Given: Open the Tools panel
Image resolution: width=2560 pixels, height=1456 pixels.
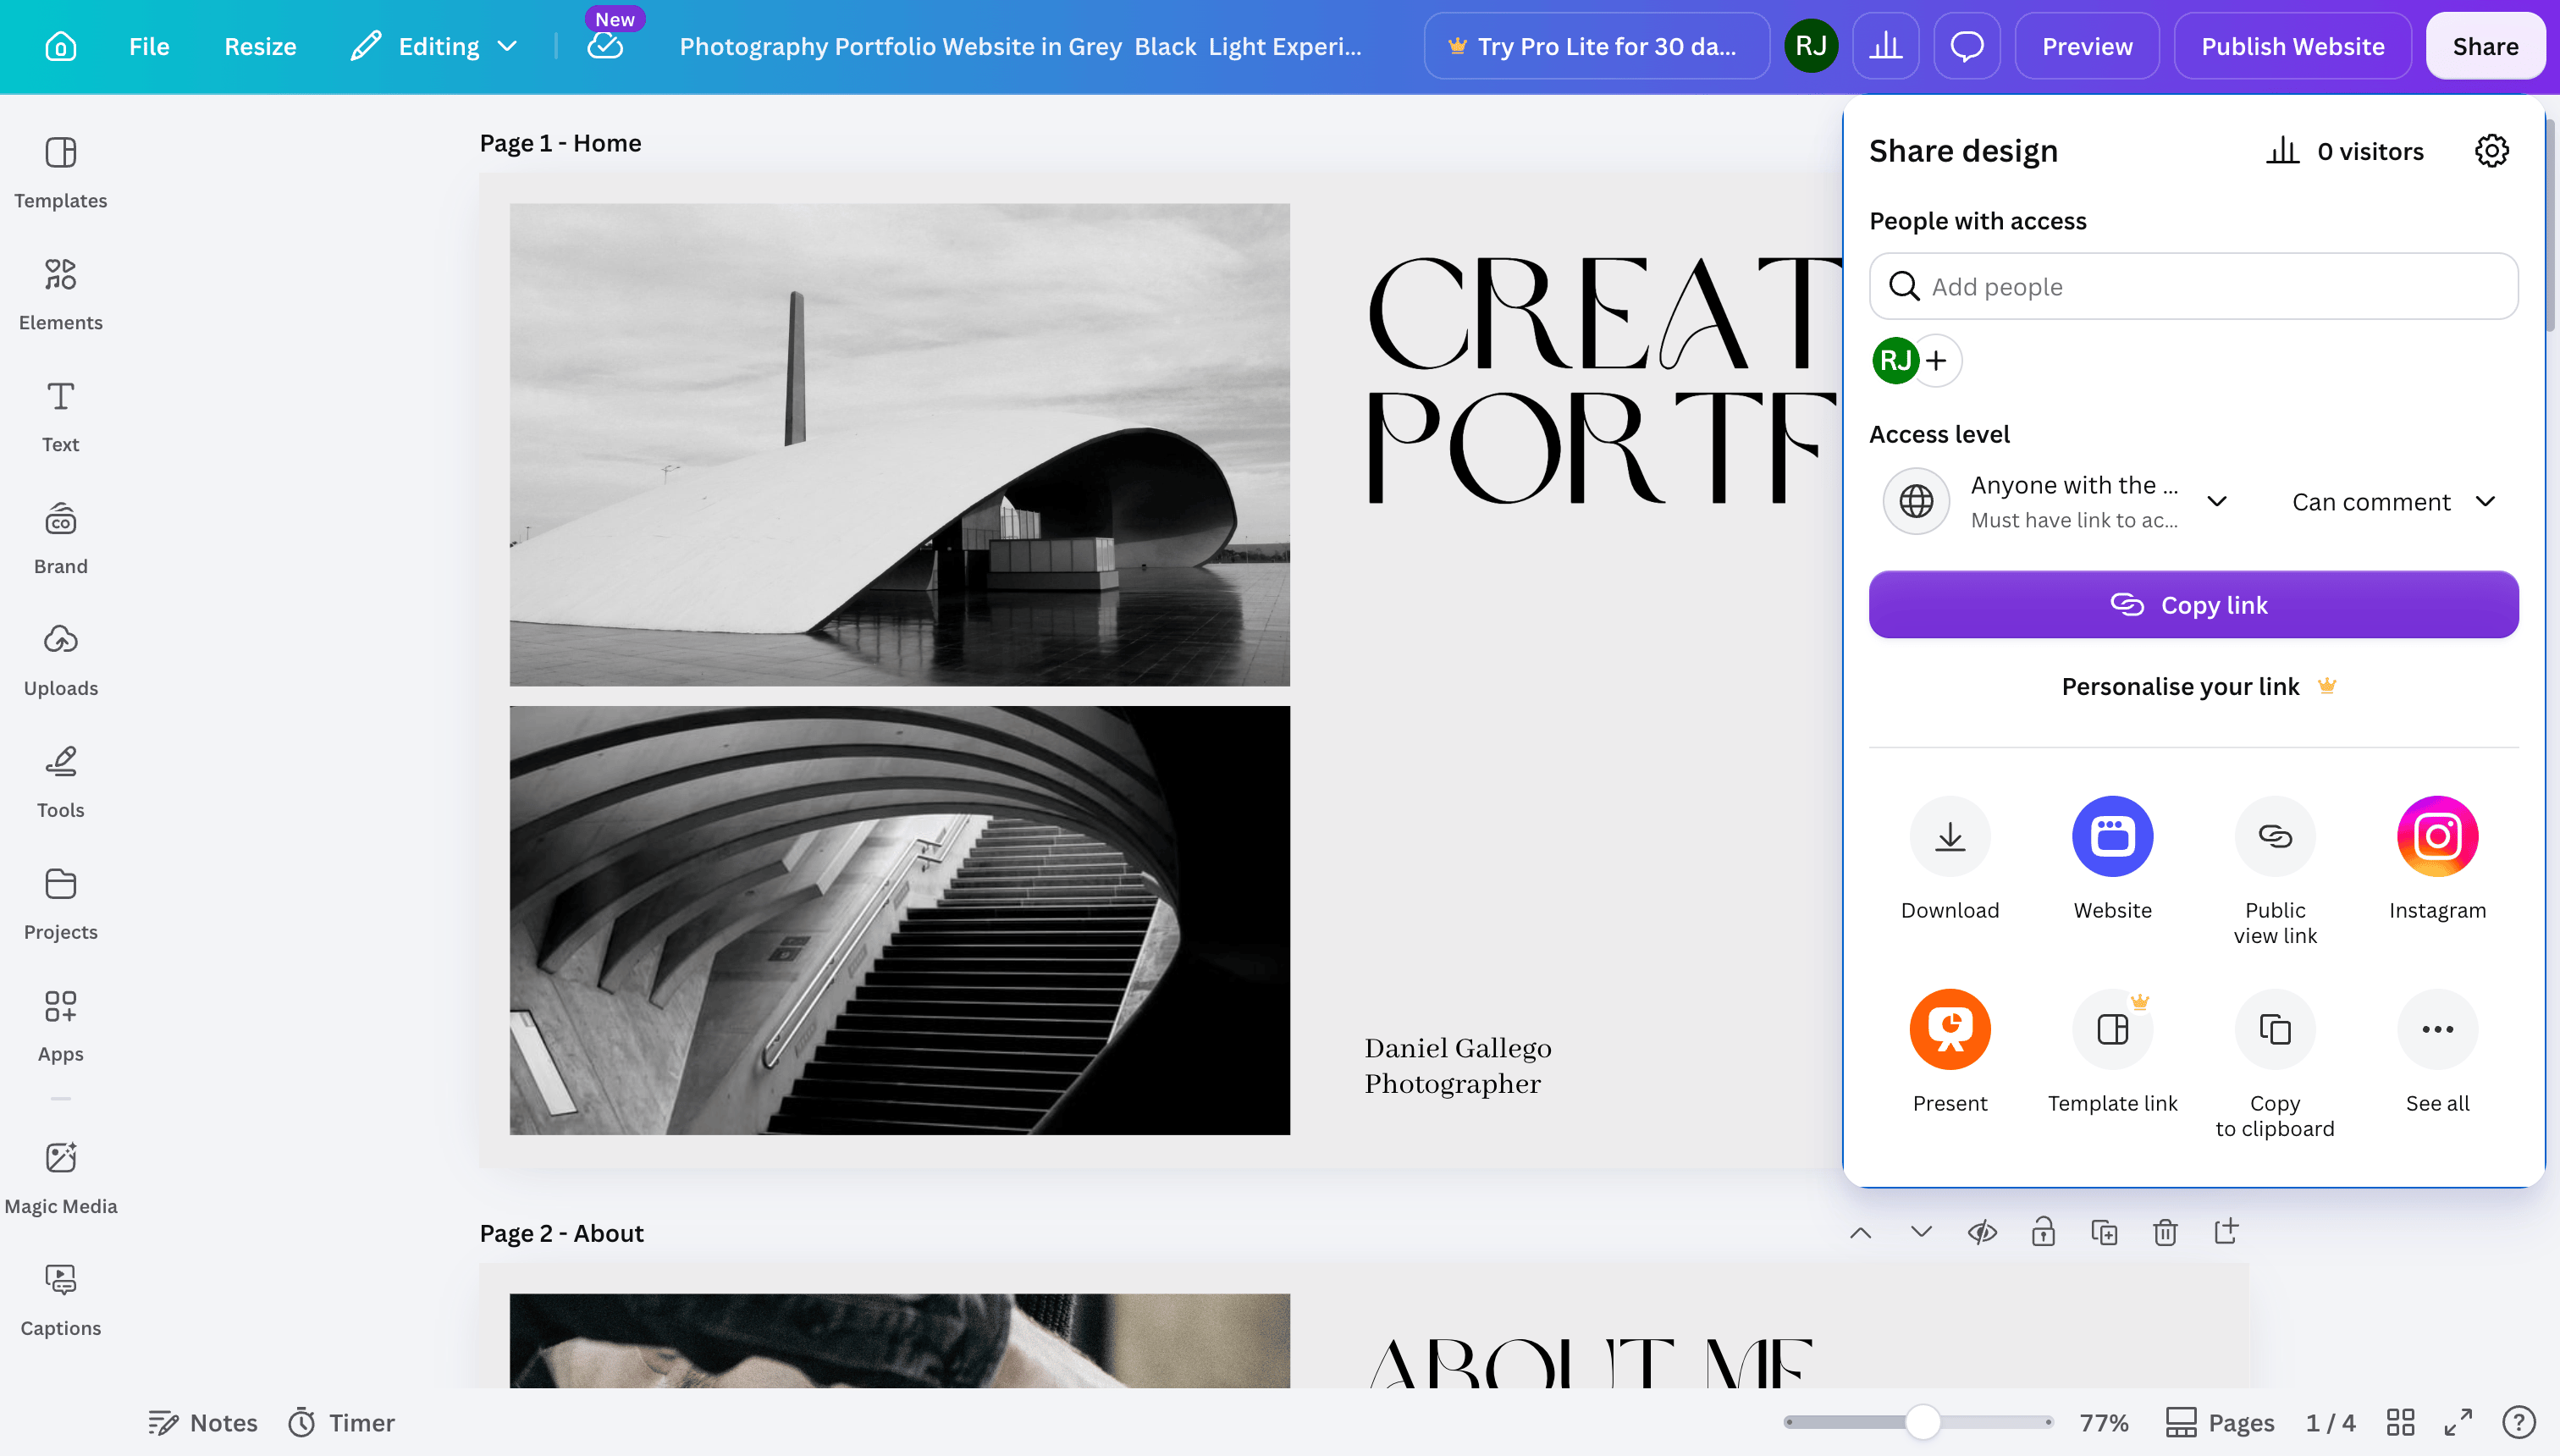Looking at the screenshot, I should pos(61,782).
